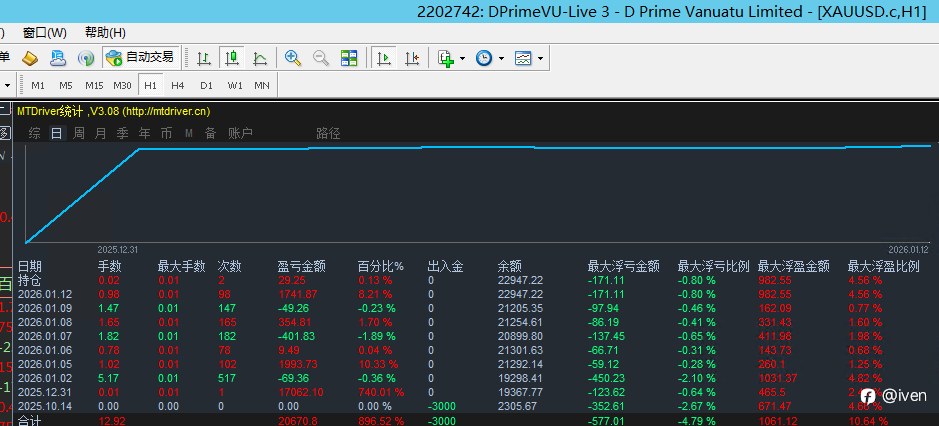Open the 窗口(W) menu
This screenshot has height=426, width=939.
click(45, 33)
